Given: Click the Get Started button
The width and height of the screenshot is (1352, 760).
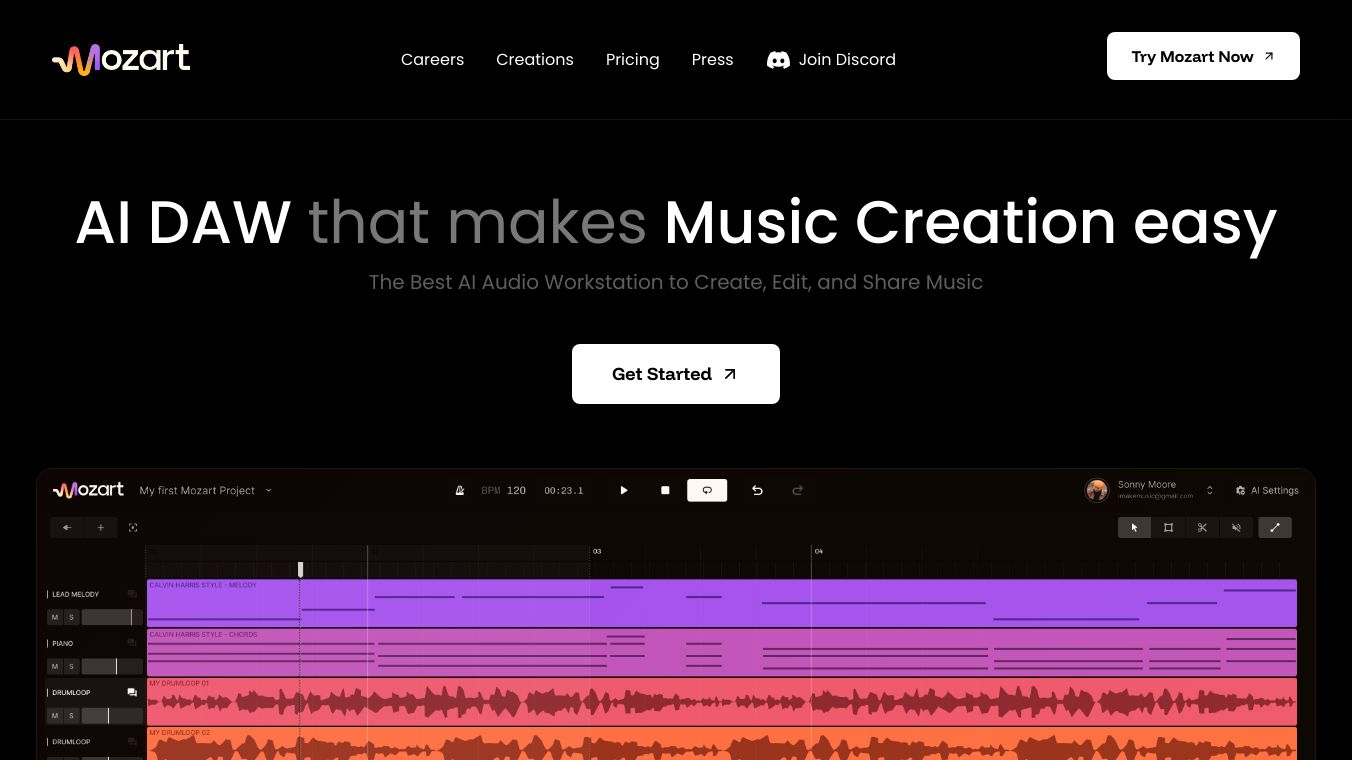Looking at the screenshot, I should click(676, 374).
